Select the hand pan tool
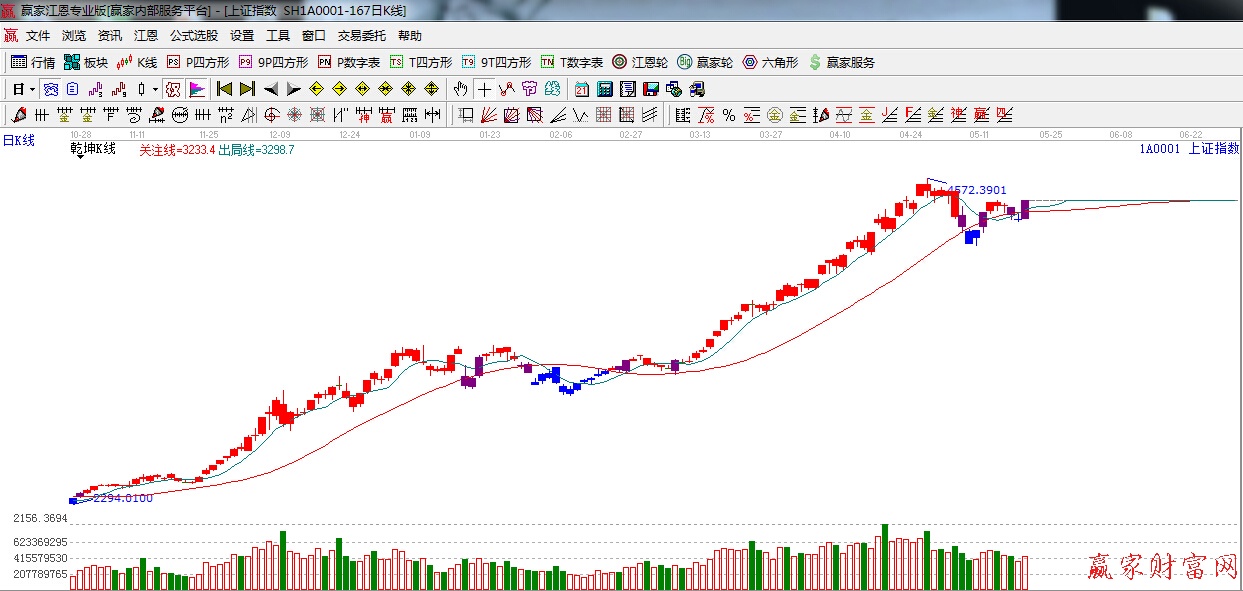Image resolution: width=1243 pixels, height=591 pixels. pos(460,89)
